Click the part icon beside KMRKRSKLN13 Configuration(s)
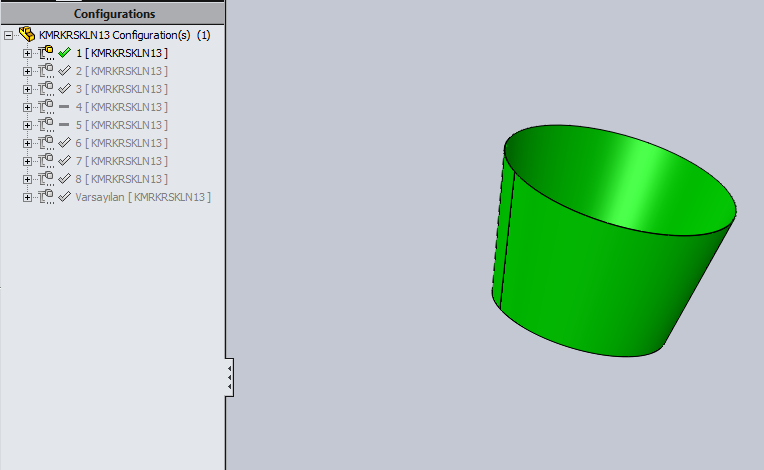 click(x=27, y=34)
